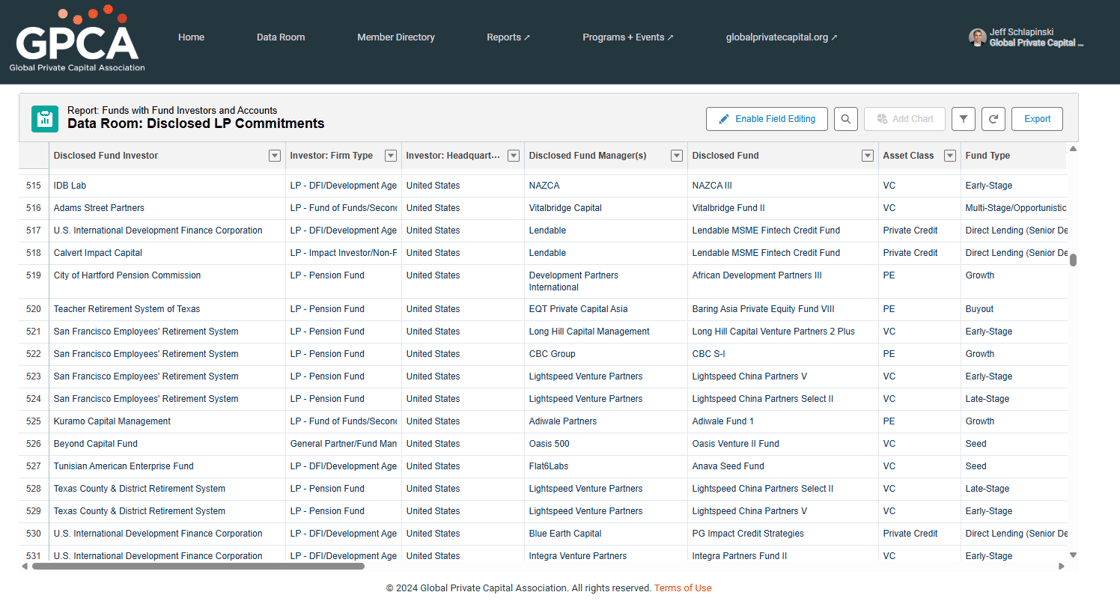Open Asset Class column dropdown
This screenshot has height=601, width=1120.
(x=950, y=156)
